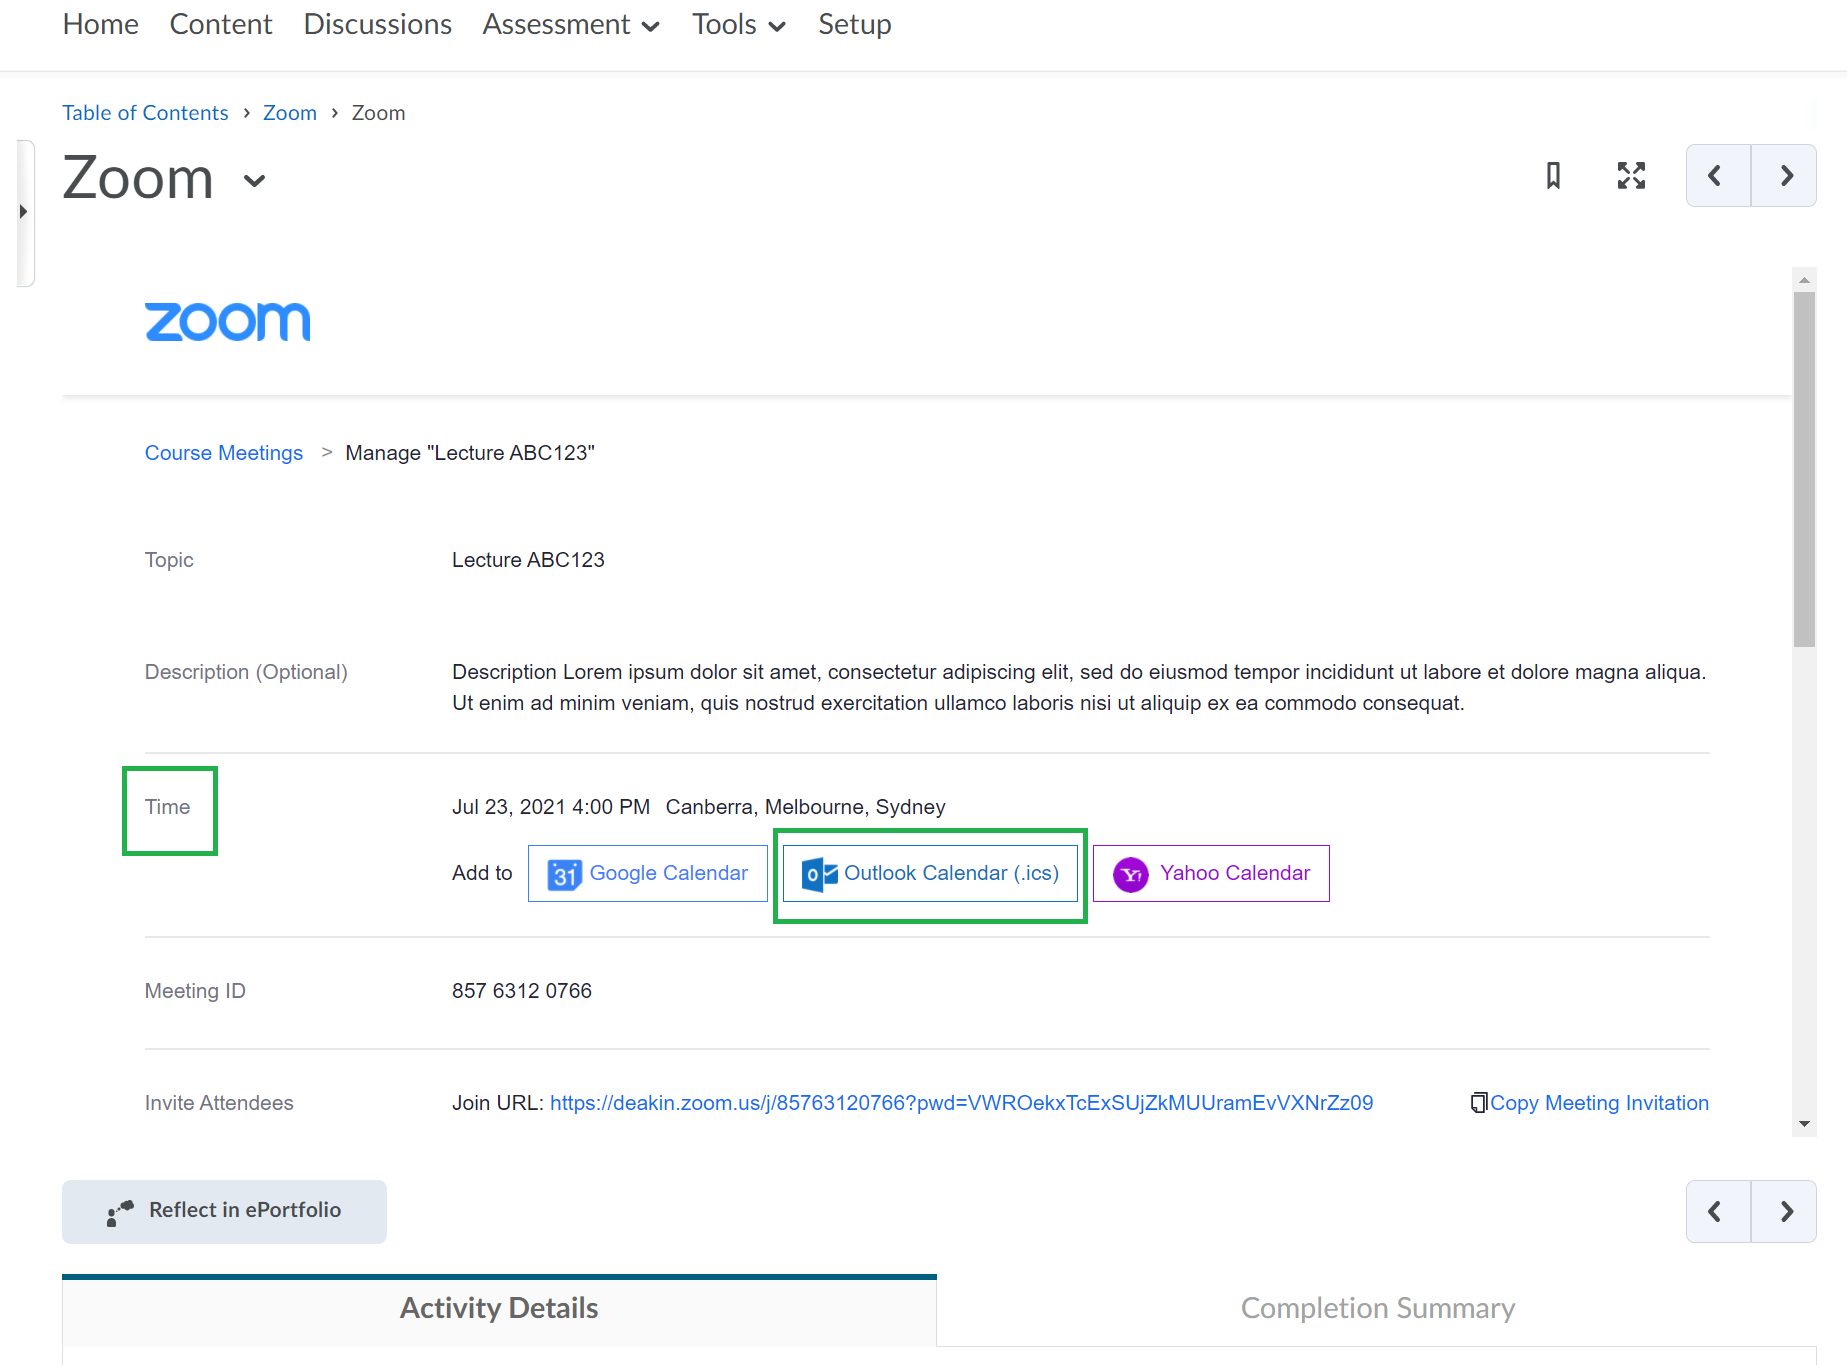This screenshot has height=1365, width=1847.
Task: Go to previous topic using bottom arrow
Action: click(1717, 1212)
